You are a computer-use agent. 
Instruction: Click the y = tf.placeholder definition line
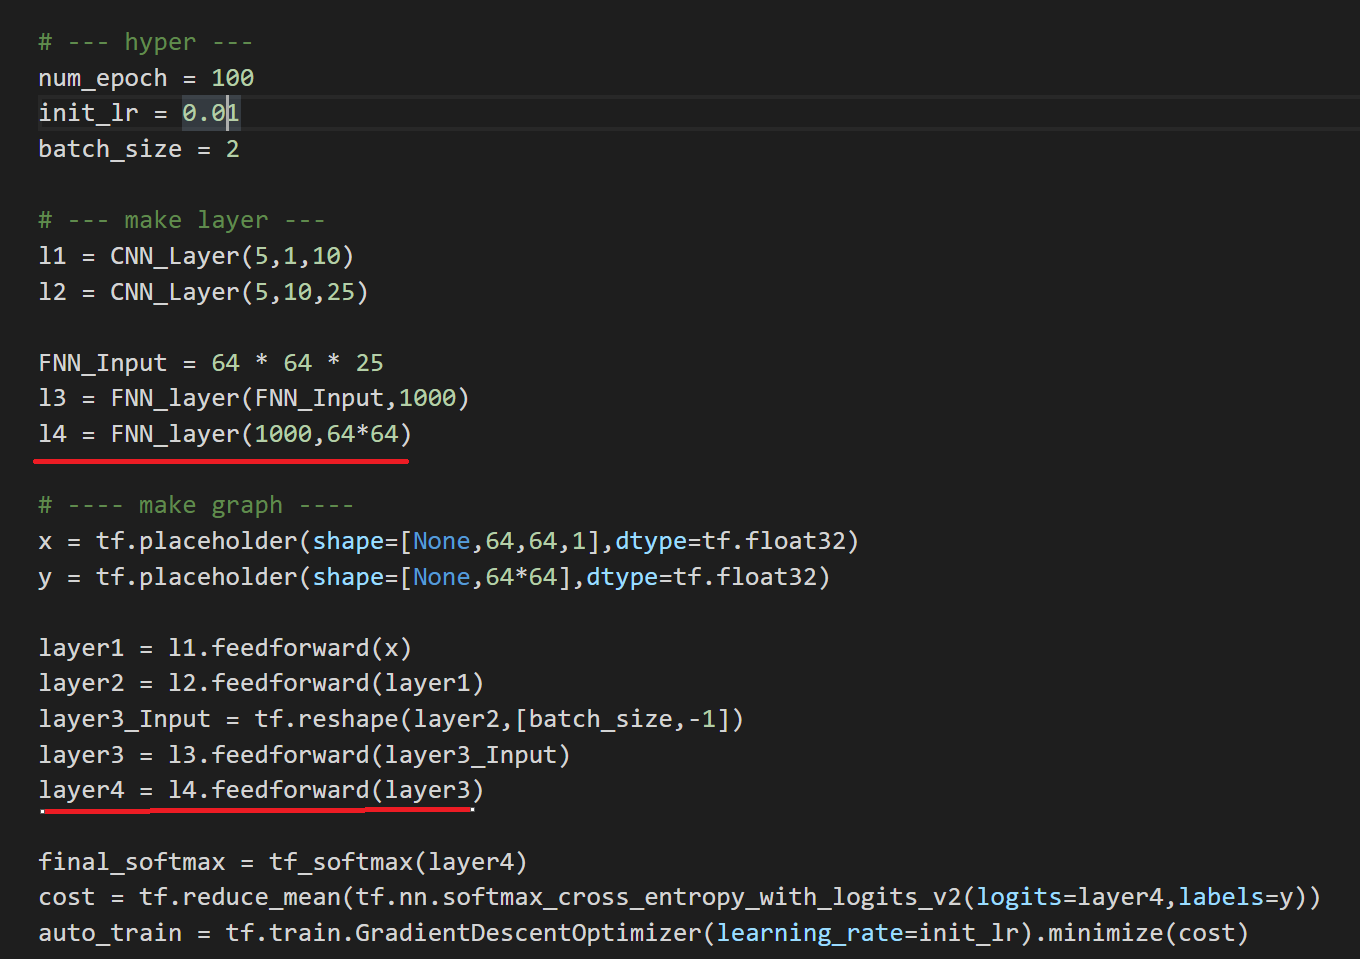[434, 577]
